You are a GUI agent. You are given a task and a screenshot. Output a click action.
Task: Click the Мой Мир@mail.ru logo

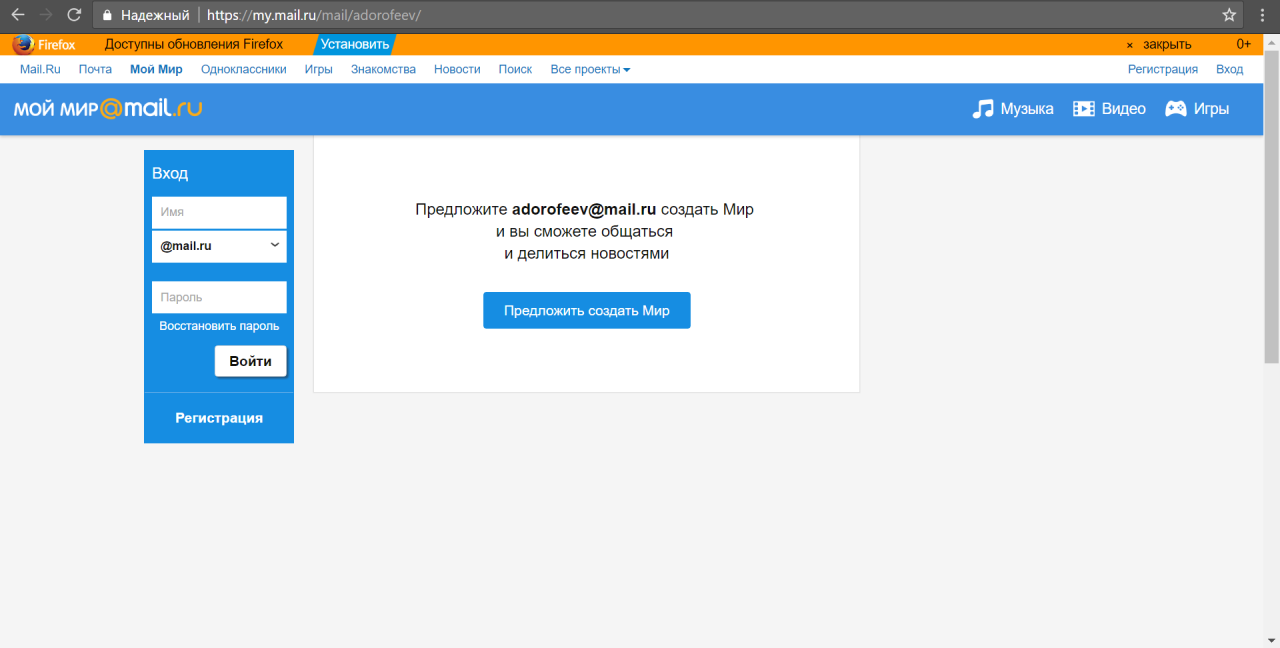[x=108, y=109]
